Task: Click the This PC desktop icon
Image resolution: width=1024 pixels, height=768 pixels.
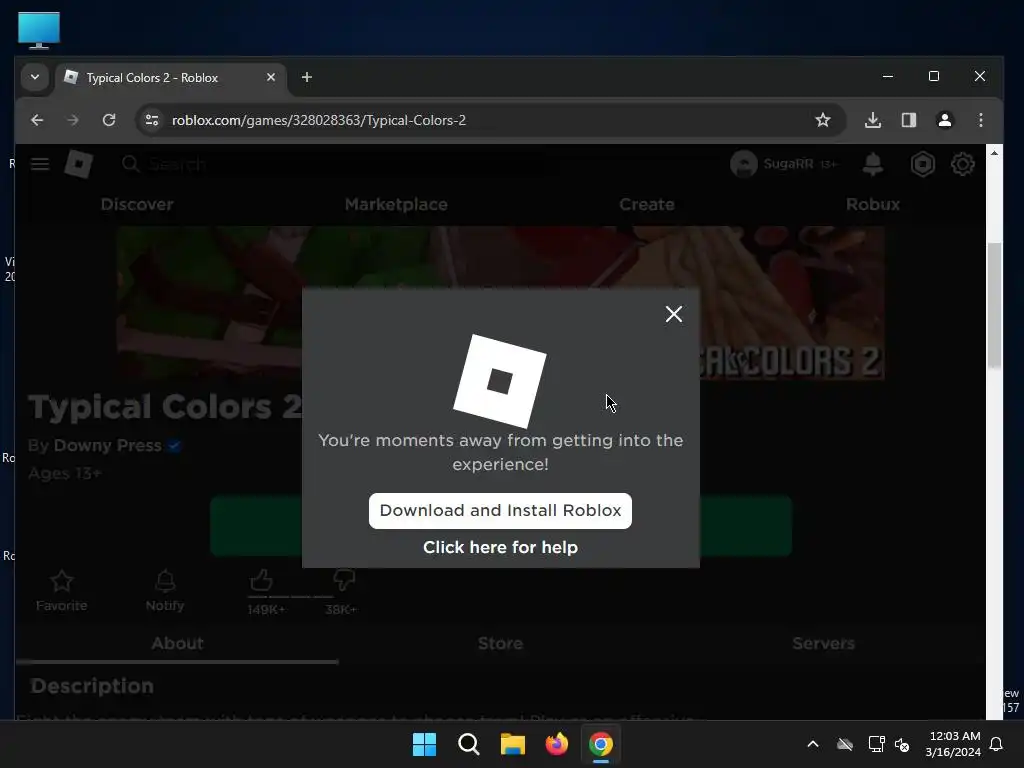Action: 39,30
